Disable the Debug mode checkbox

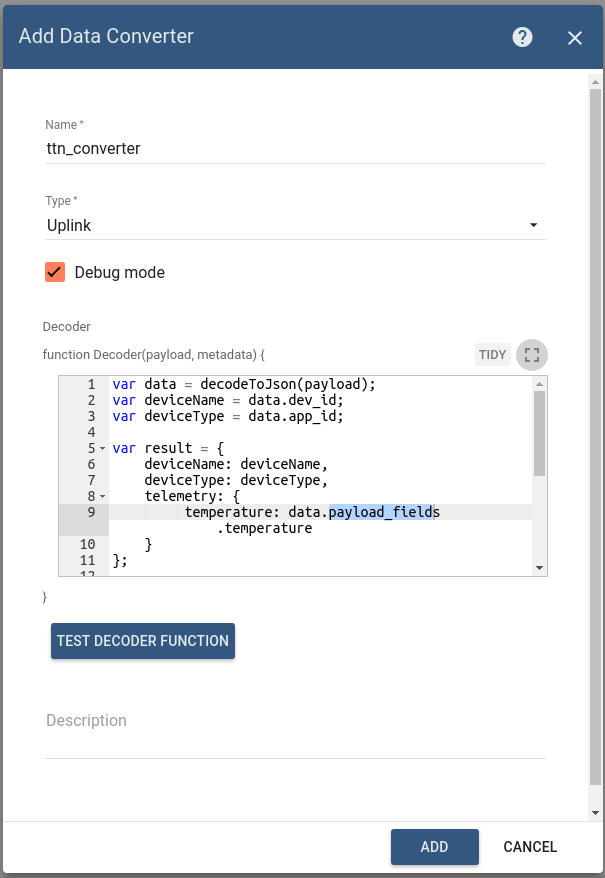point(55,272)
